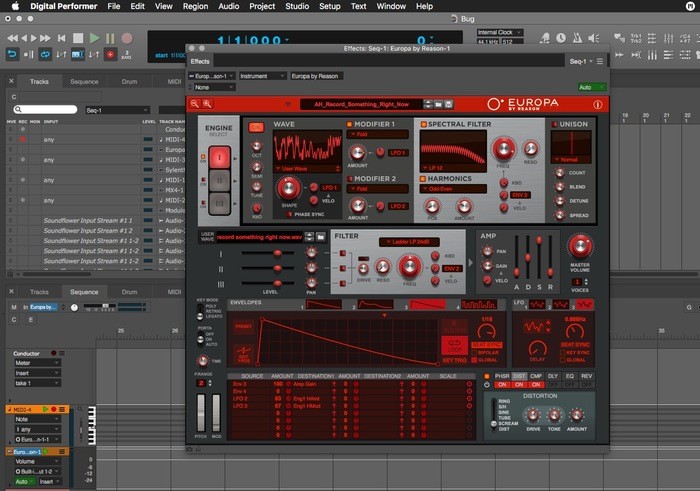Click the envelope LOOP button
This screenshot has height=491, width=700.
454,345
